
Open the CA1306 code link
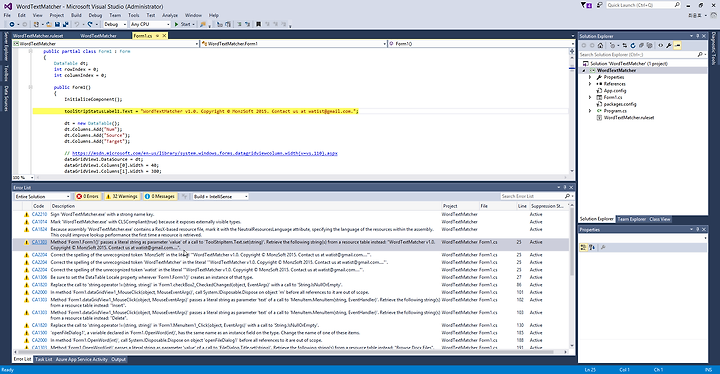(39, 278)
